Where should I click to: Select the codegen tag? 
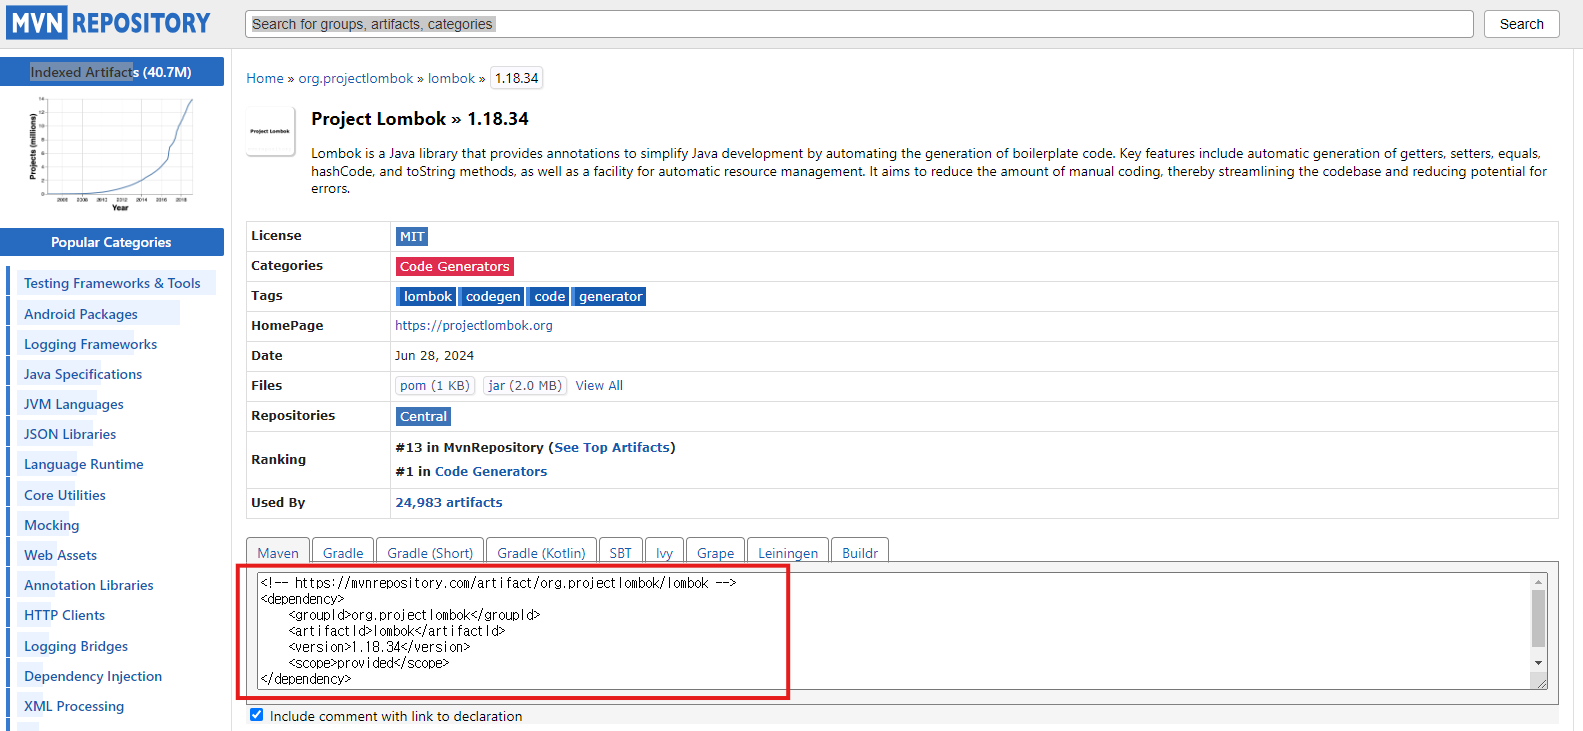pyautogui.click(x=492, y=297)
